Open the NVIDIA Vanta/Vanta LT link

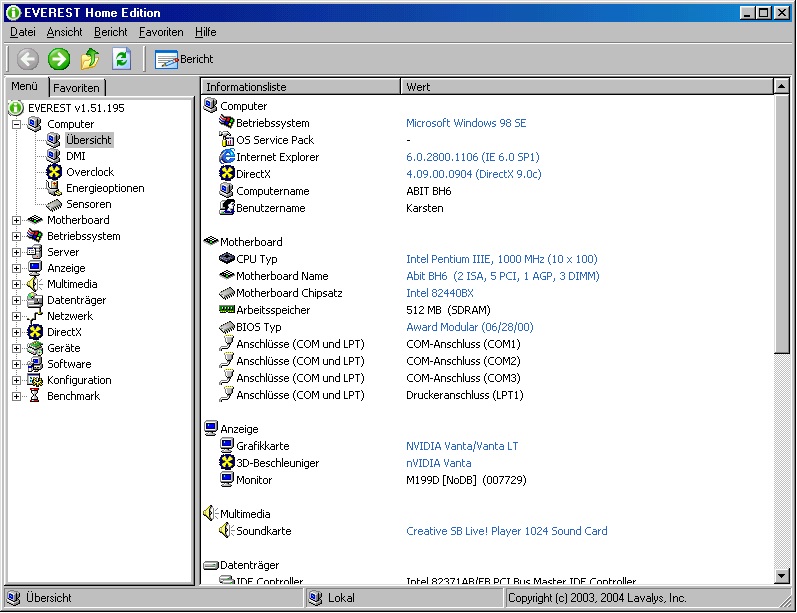tap(462, 446)
